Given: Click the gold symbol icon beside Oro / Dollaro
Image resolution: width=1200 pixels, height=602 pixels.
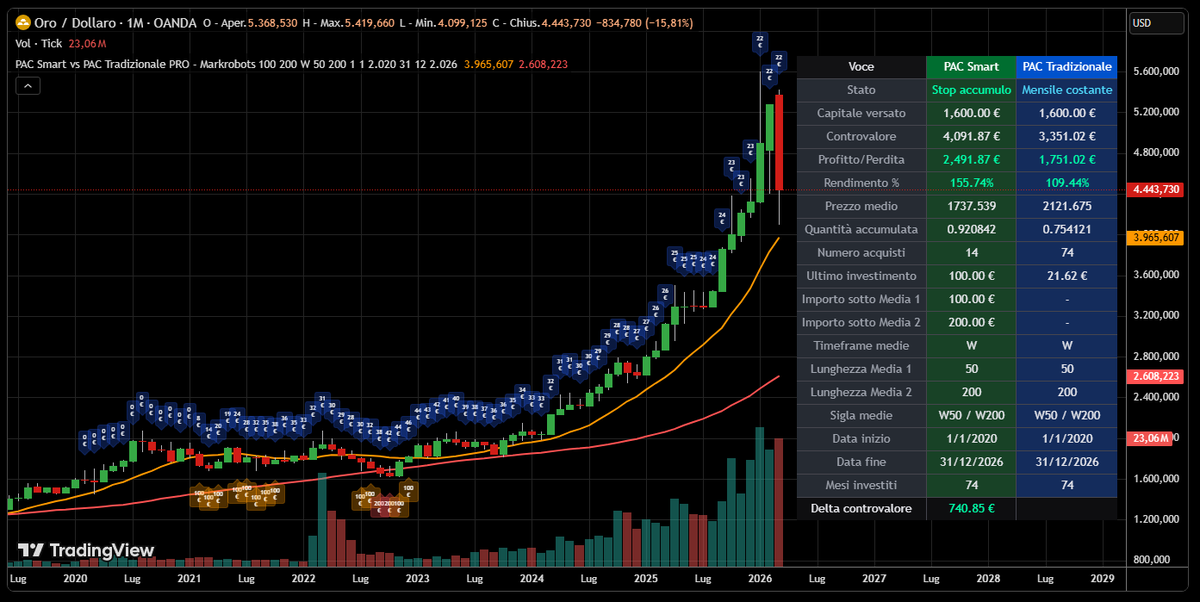Looking at the screenshot, I should [21, 21].
